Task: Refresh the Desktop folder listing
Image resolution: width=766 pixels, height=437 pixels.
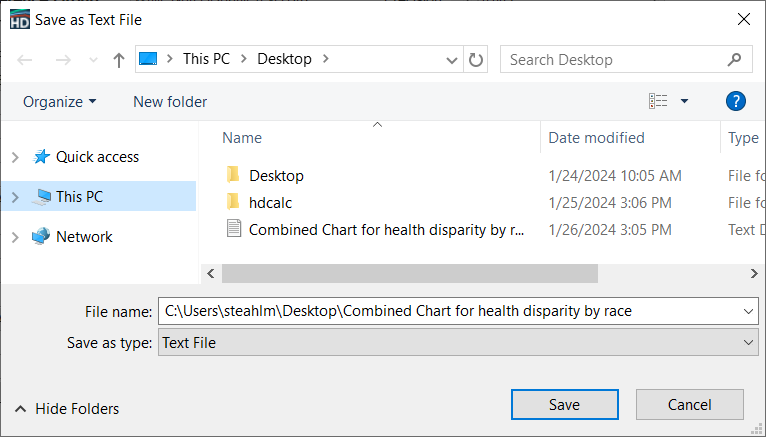Action: click(476, 60)
